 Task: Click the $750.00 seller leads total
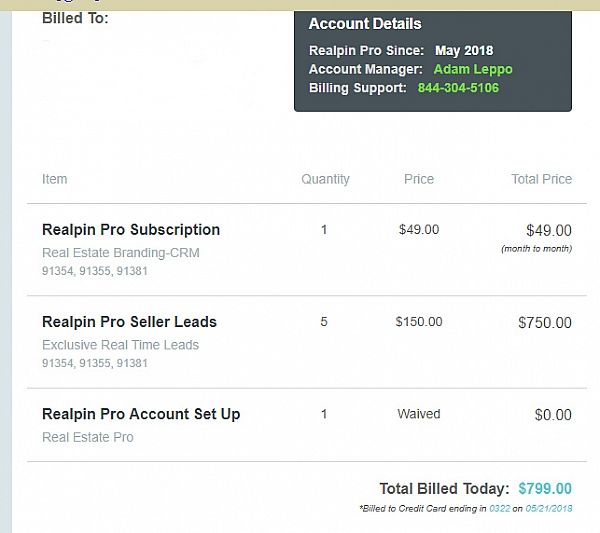click(x=545, y=323)
